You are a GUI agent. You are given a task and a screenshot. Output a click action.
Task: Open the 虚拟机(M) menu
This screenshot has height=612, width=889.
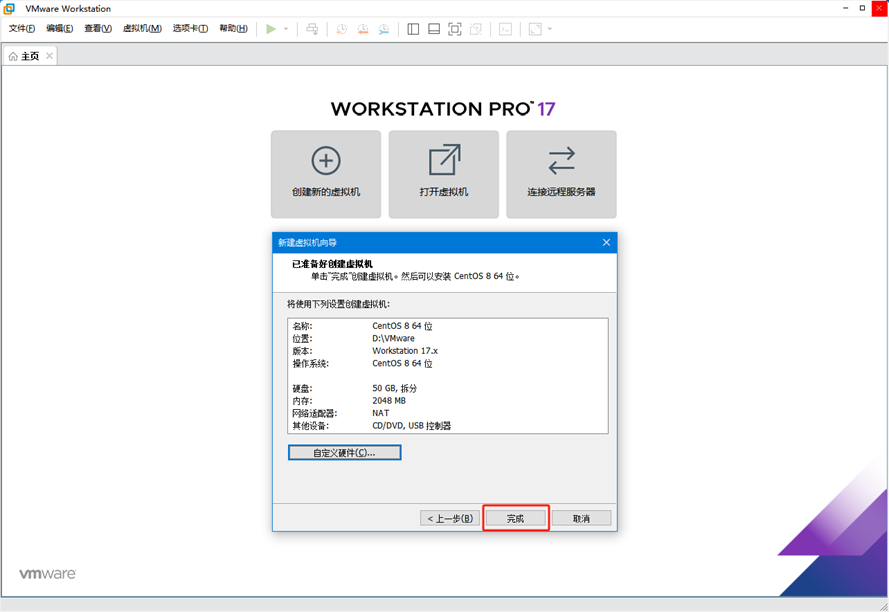[142, 28]
